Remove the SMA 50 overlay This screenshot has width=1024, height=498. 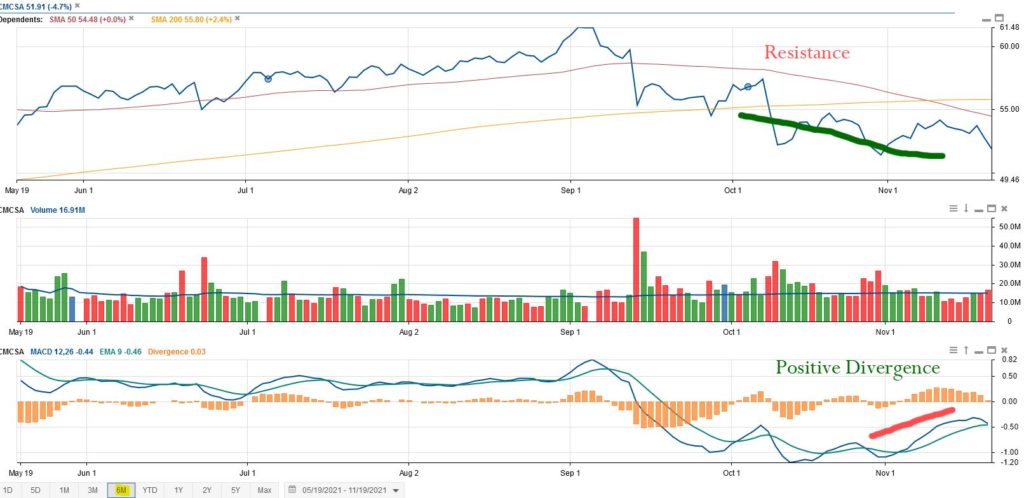click(x=131, y=18)
